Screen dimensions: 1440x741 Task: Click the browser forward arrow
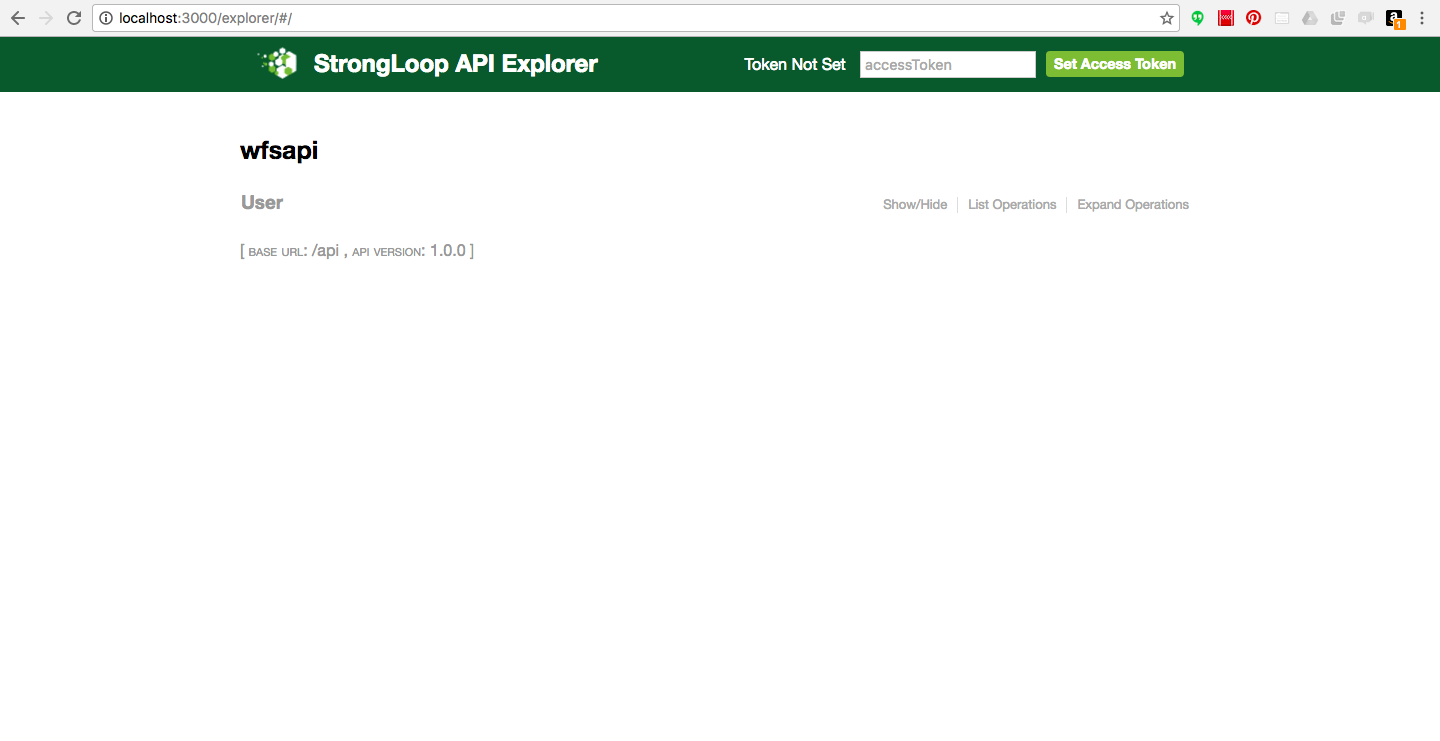click(x=45, y=18)
